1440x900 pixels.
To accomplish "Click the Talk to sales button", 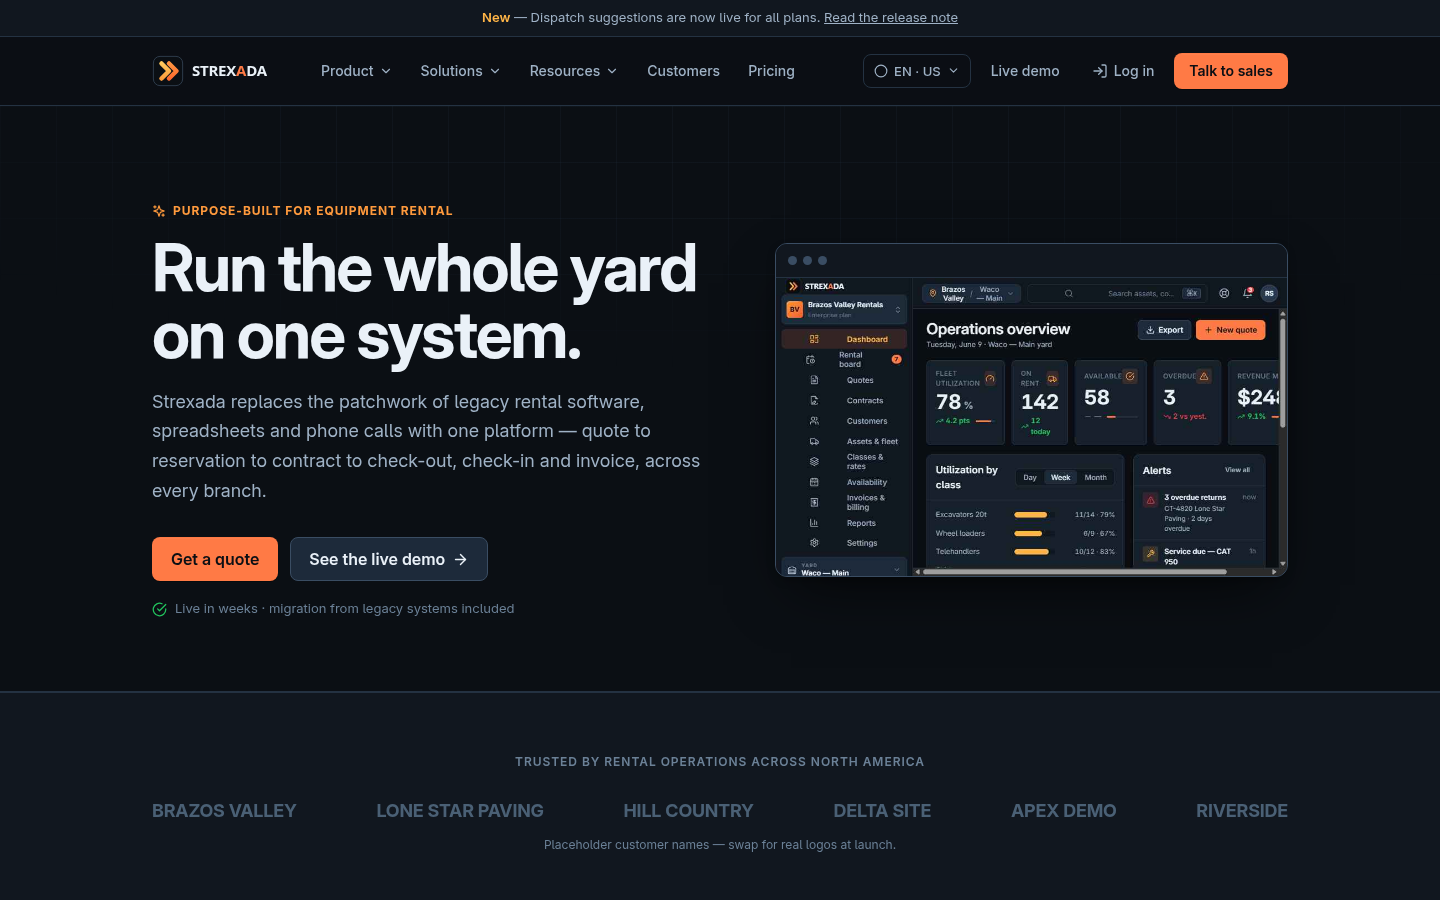I will 1231,71.
